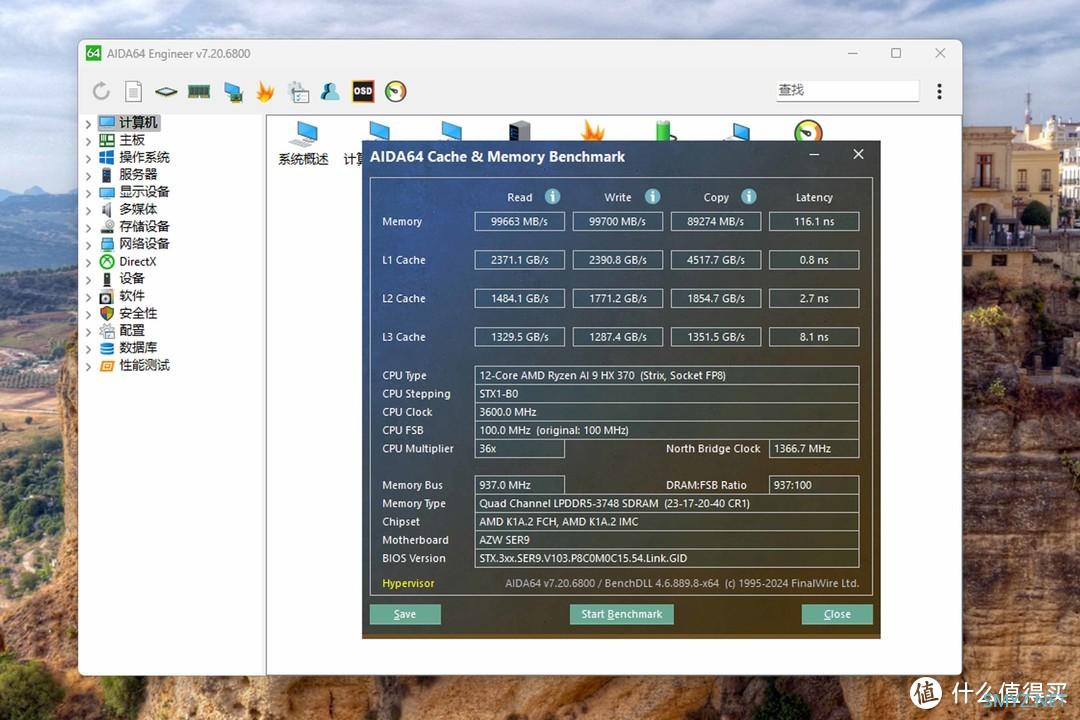Viewport: 1080px width, 720px height.
Task: Select 多媒体 in the tree
Action: click(x=138, y=209)
